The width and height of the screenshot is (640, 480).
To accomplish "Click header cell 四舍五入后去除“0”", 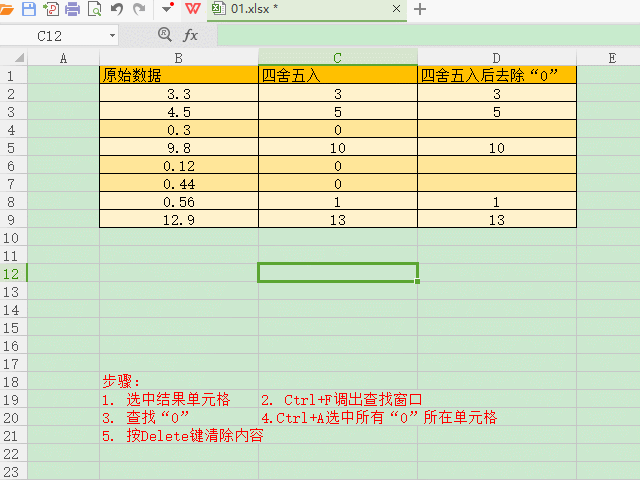I will (497, 75).
